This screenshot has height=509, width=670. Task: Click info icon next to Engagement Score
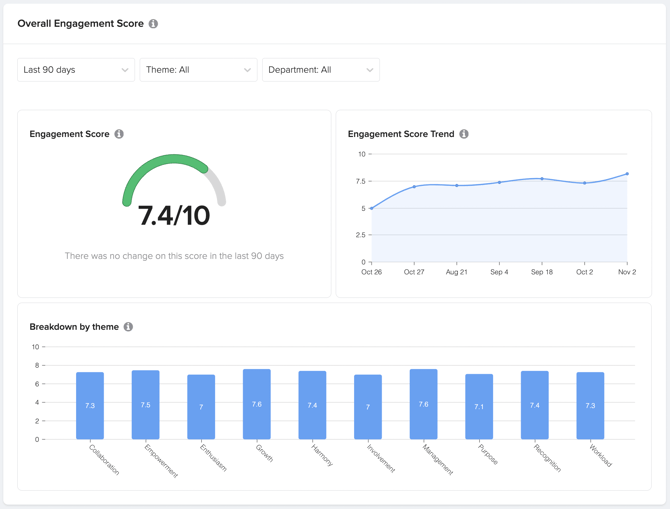tap(119, 134)
